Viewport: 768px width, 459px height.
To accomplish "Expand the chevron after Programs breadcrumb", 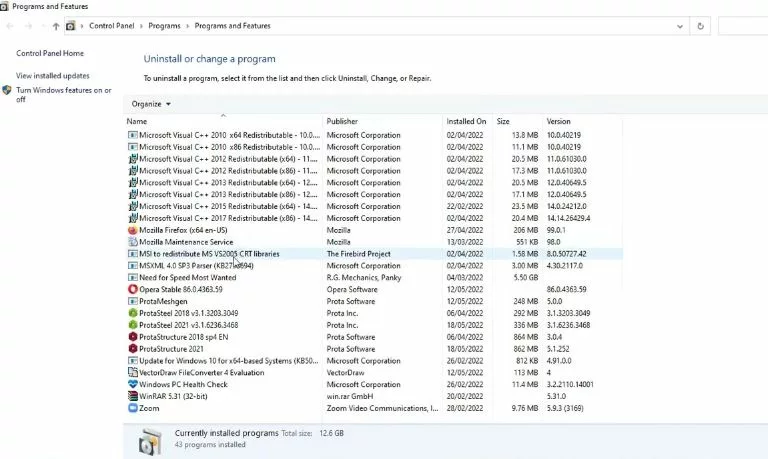I will point(187,26).
